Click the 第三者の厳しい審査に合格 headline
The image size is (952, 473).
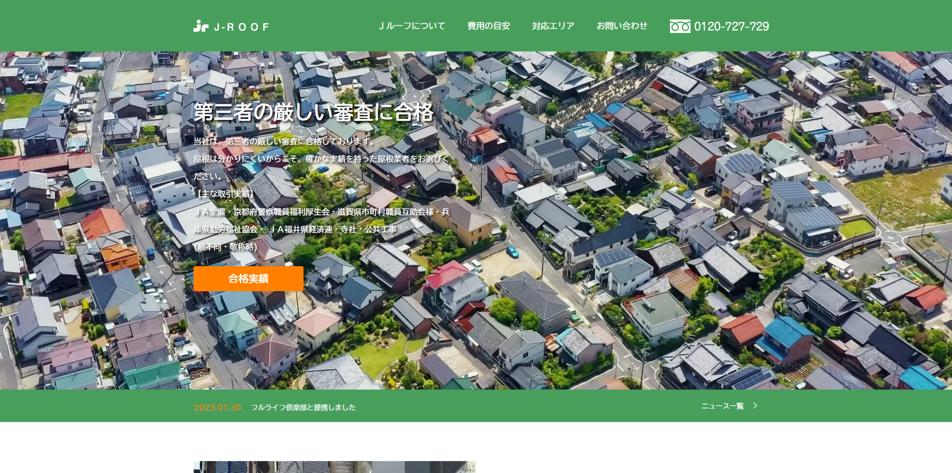313,112
